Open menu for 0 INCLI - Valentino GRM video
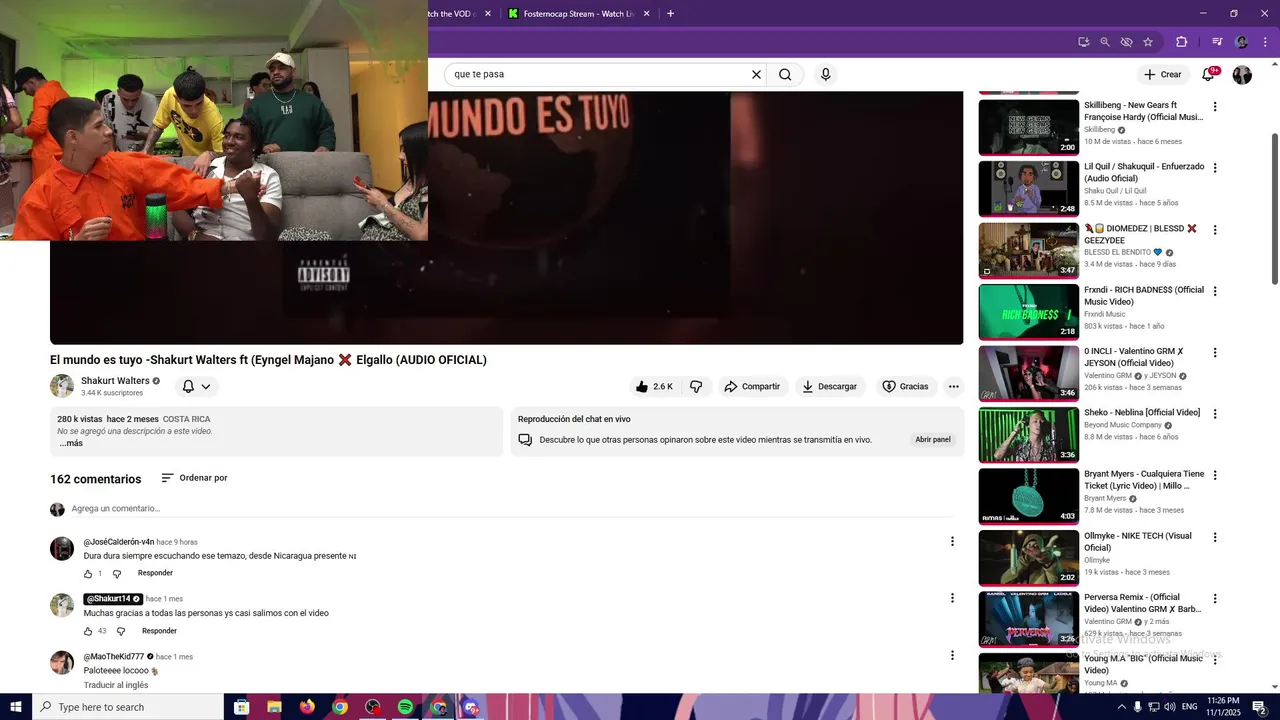The height and width of the screenshot is (720, 1280). coord(1215,353)
